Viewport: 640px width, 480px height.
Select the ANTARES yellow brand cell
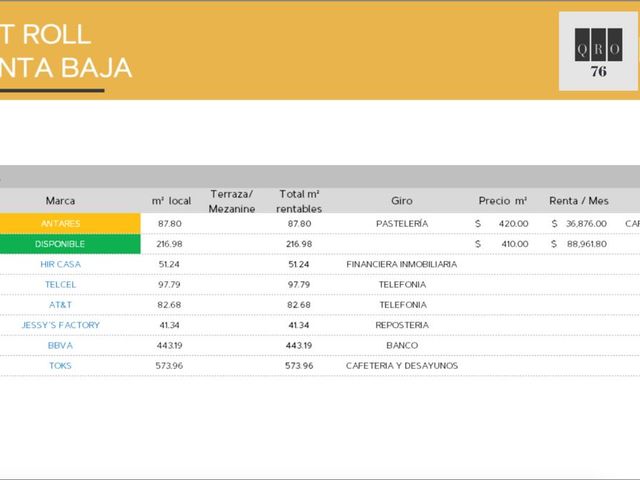[70, 223]
